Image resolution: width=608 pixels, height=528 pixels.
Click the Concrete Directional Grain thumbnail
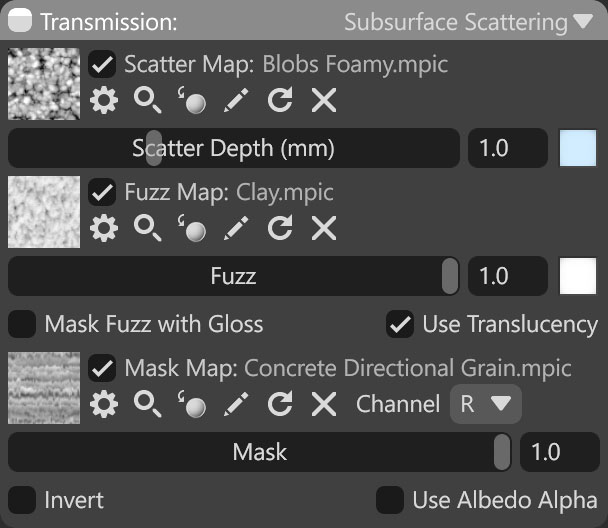44,388
